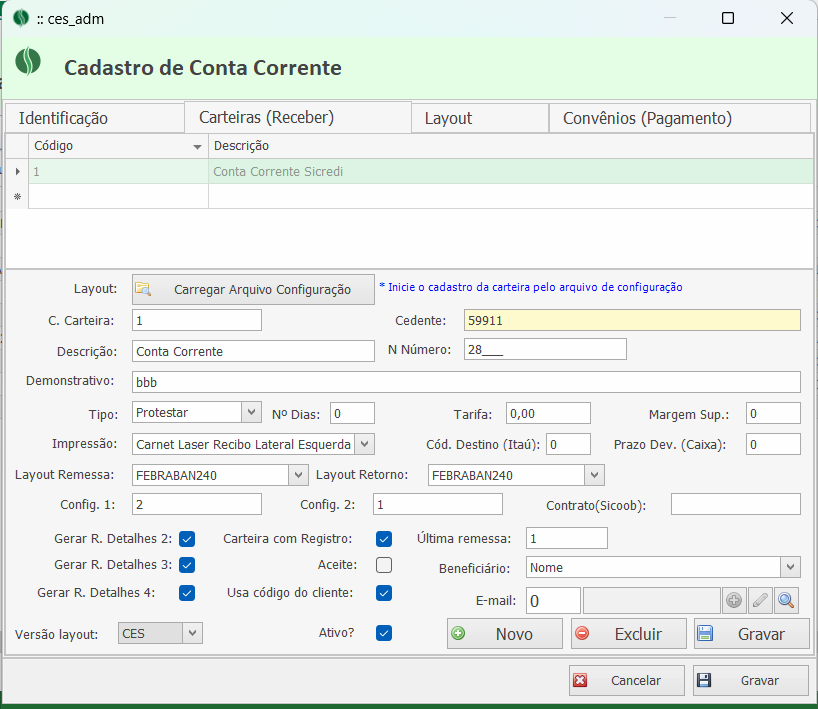Toggle Gerar R. Detalhes 4 checkbox

pyautogui.click(x=187, y=593)
